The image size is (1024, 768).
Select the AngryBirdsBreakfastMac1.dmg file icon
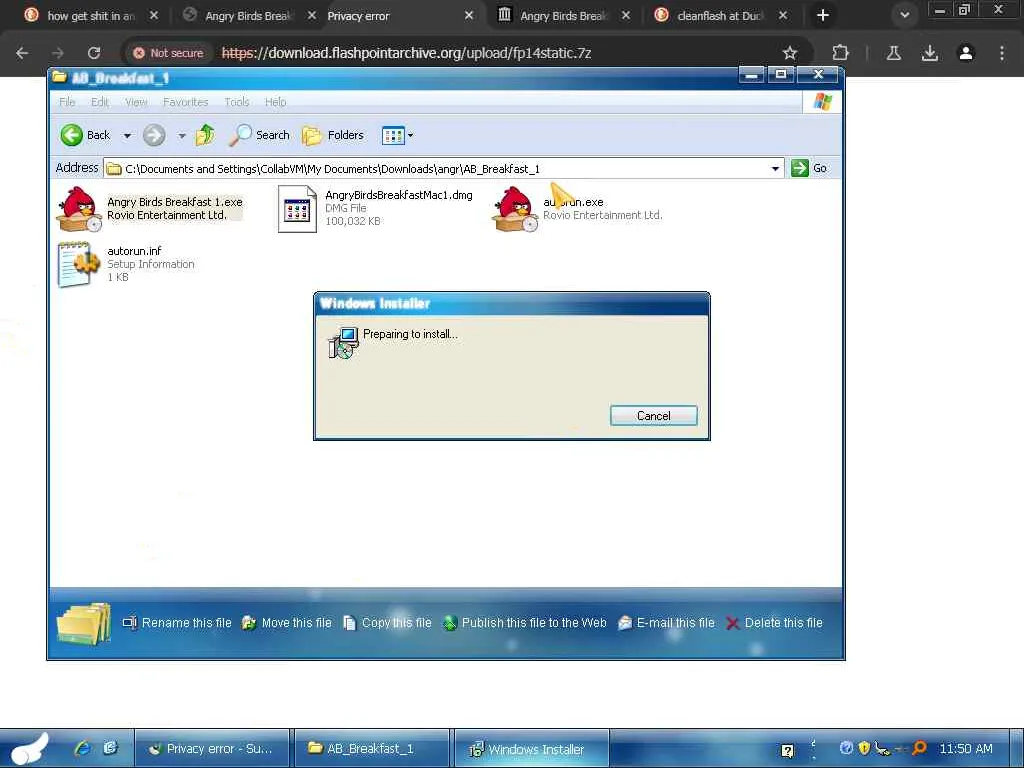297,208
